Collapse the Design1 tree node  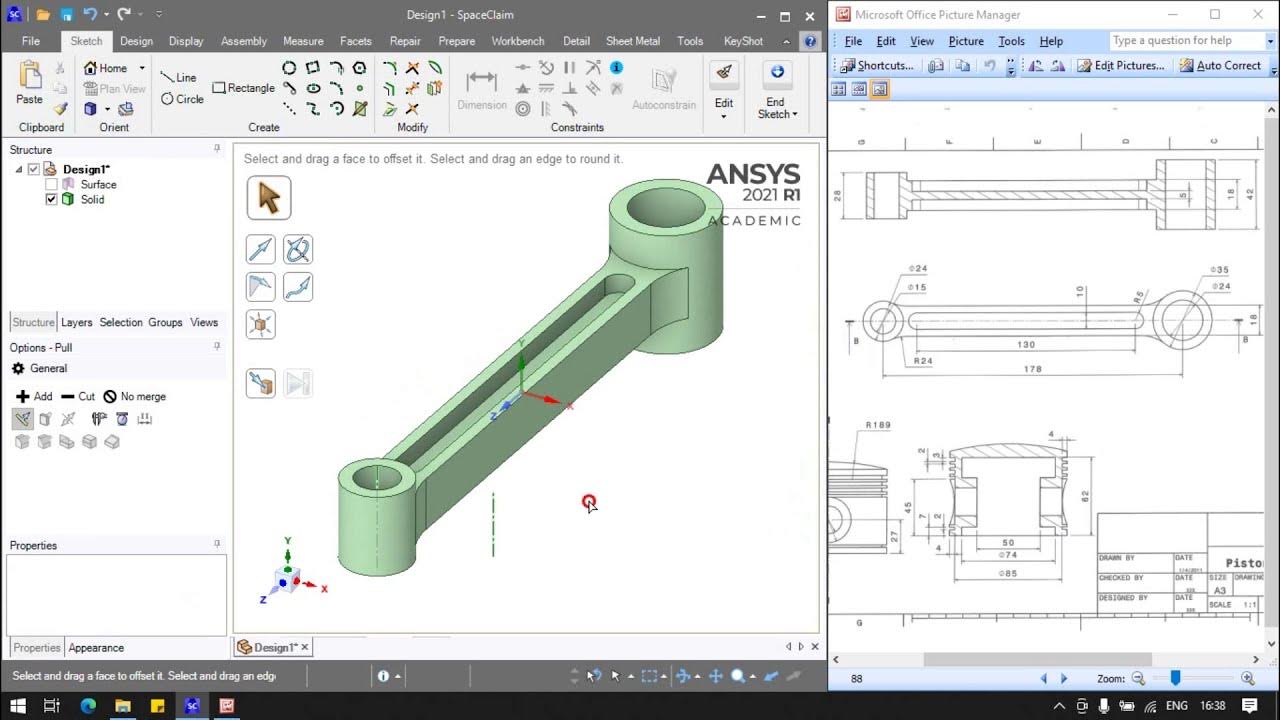coord(19,169)
